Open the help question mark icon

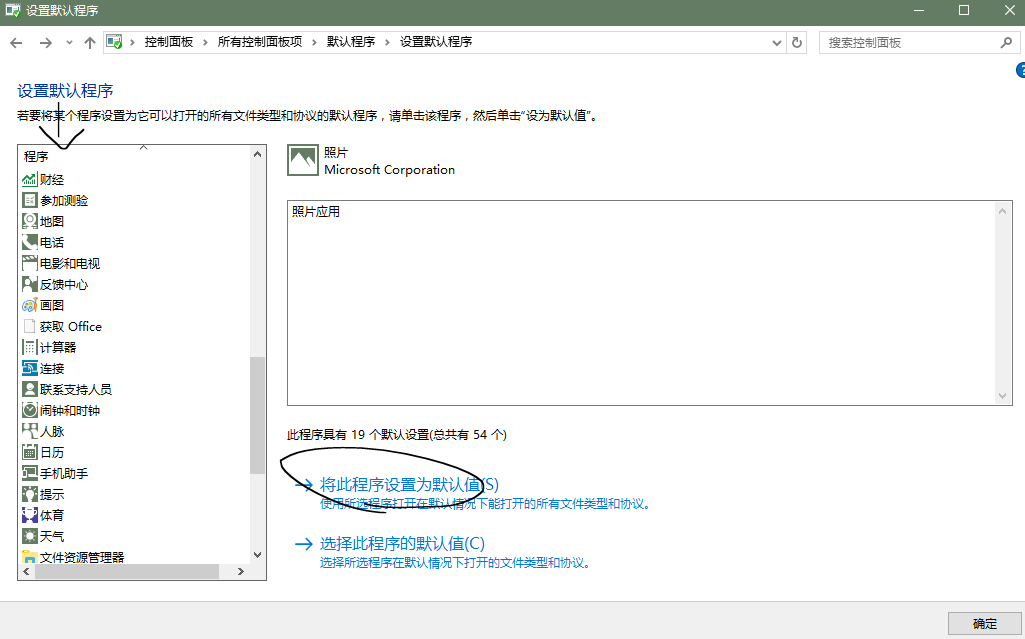(x=1020, y=71)
